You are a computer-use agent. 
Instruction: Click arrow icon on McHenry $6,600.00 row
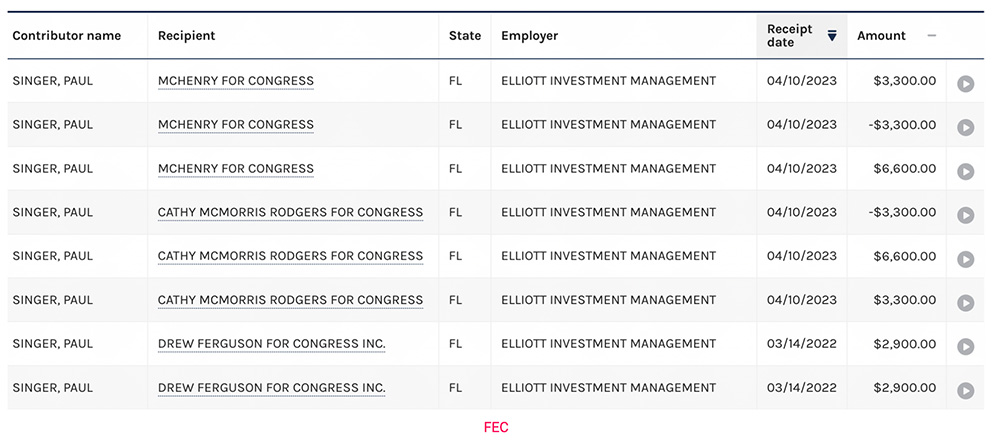[965, 171]
